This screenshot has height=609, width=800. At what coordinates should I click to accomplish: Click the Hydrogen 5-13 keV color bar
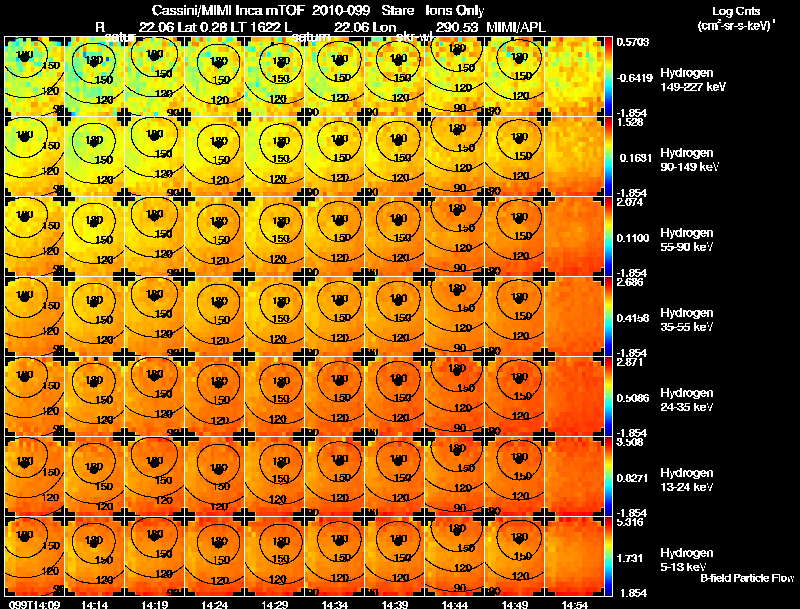(x=608, y=556)
